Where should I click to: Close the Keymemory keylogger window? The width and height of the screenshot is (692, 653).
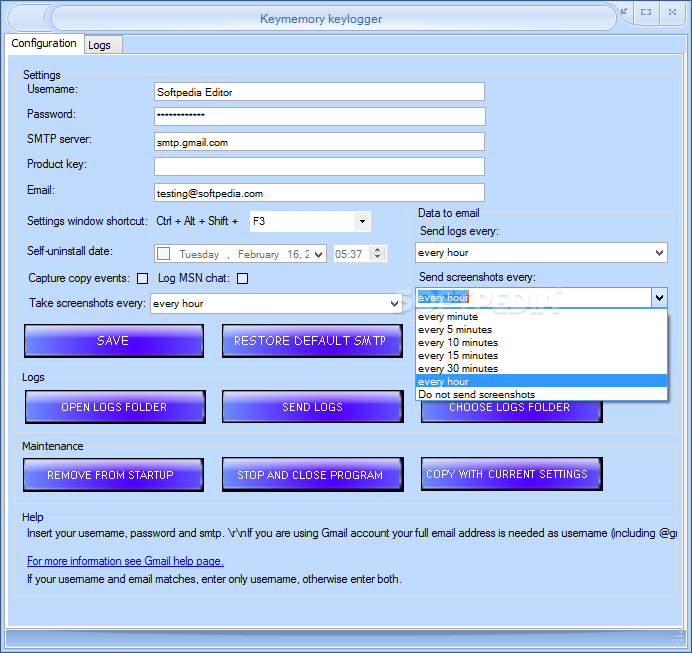[672, 12]
